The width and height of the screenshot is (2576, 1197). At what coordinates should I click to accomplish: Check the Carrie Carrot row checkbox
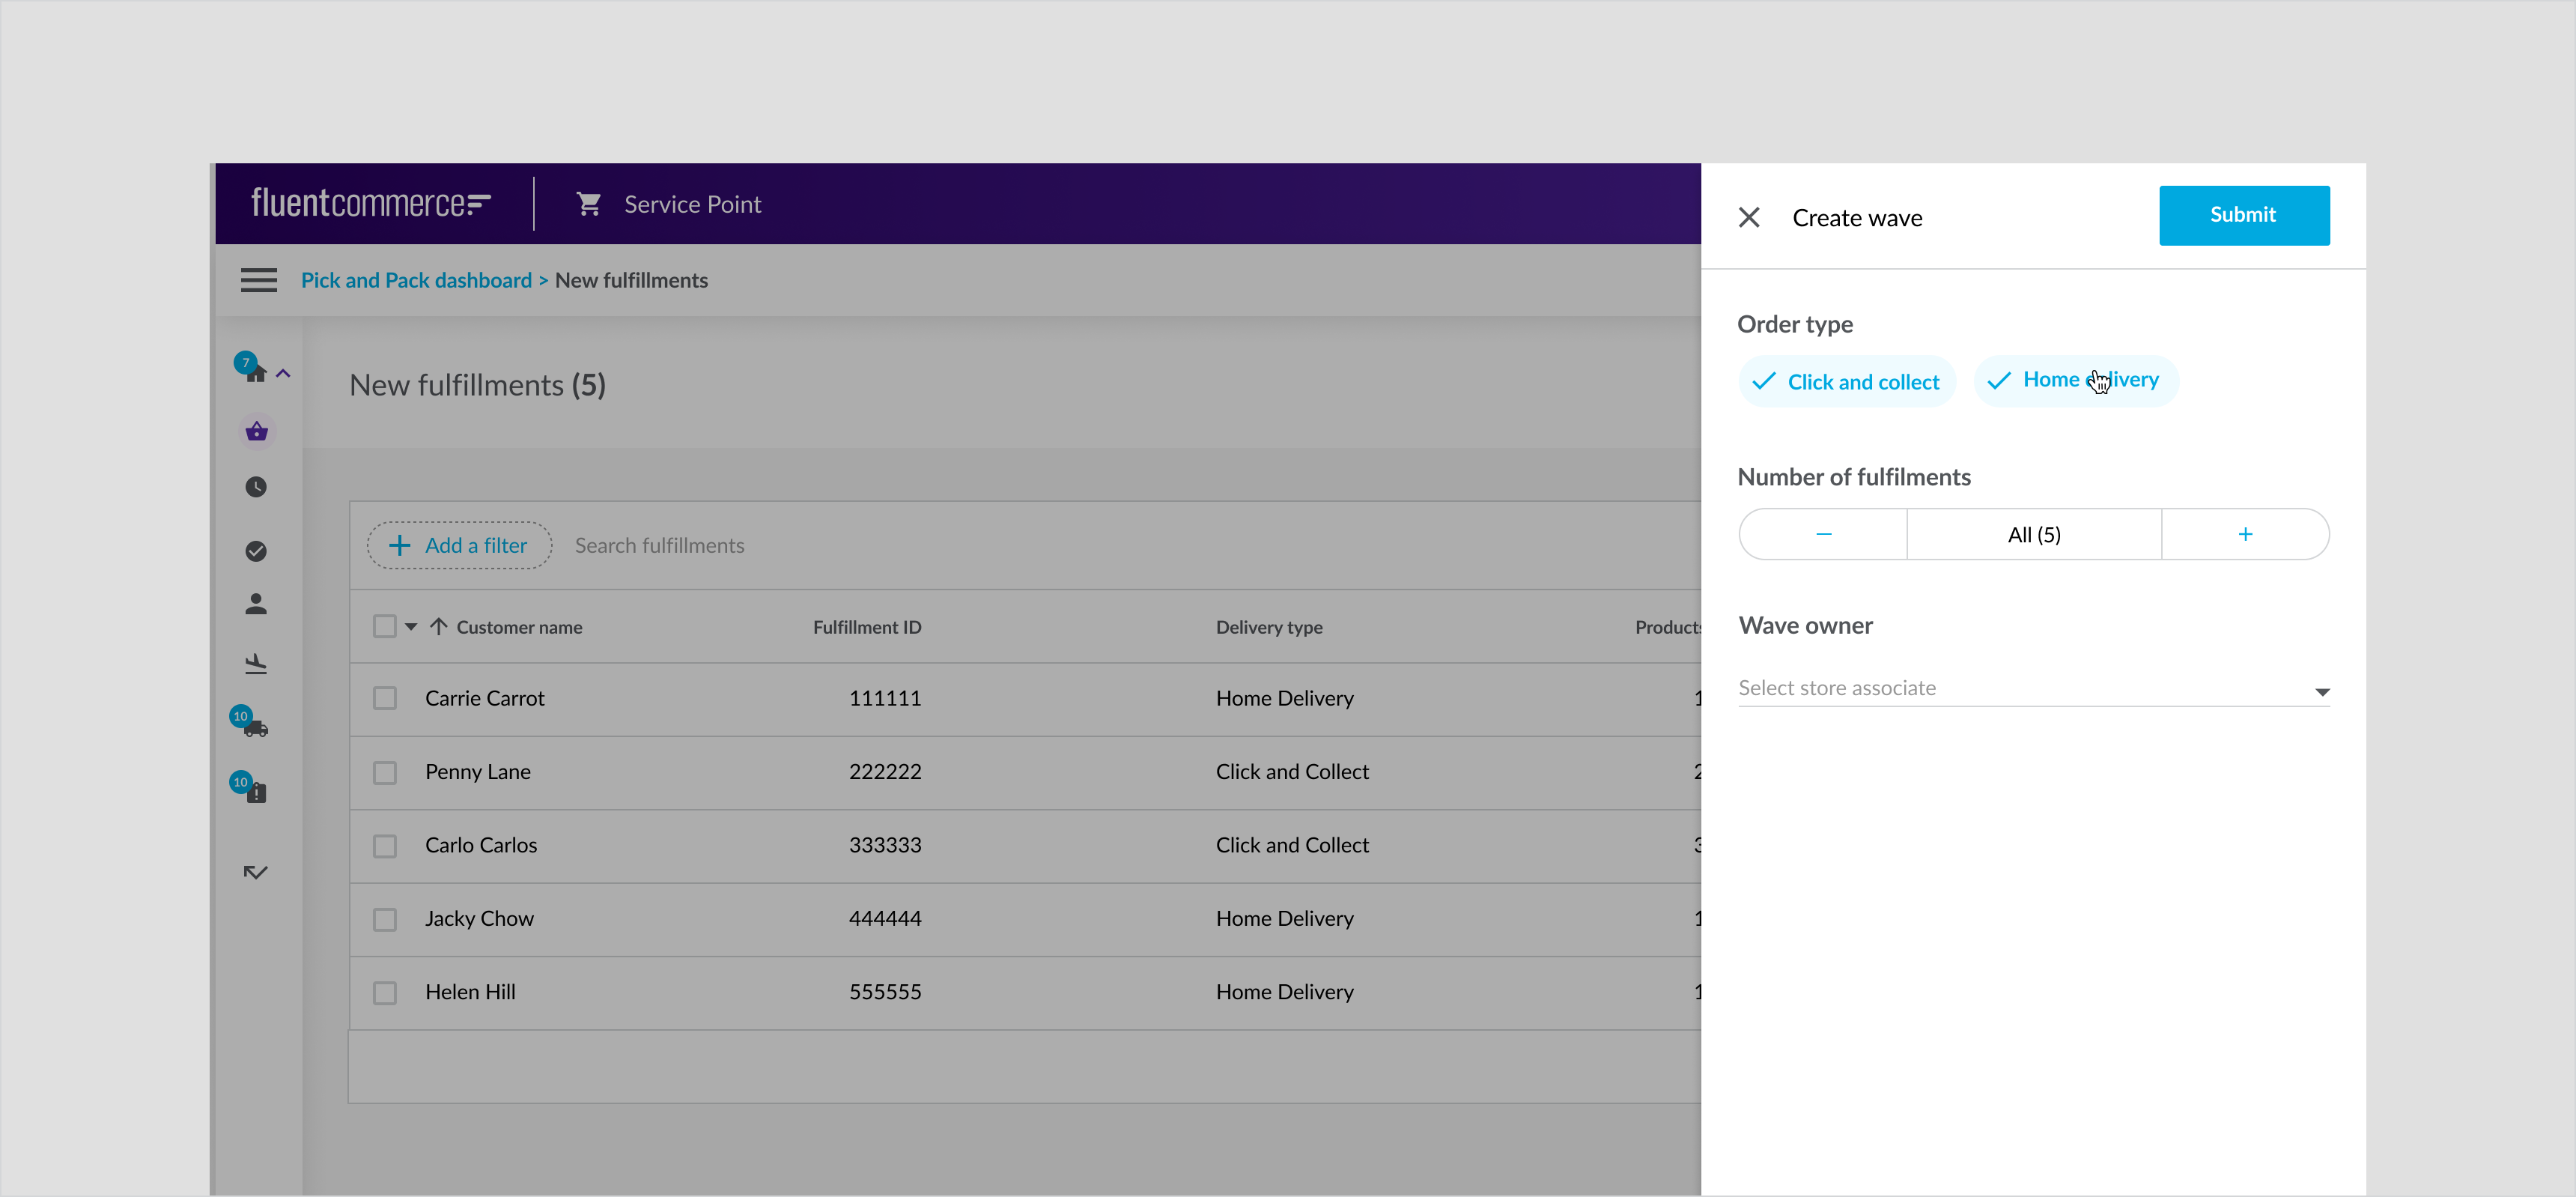pos(384,697)
